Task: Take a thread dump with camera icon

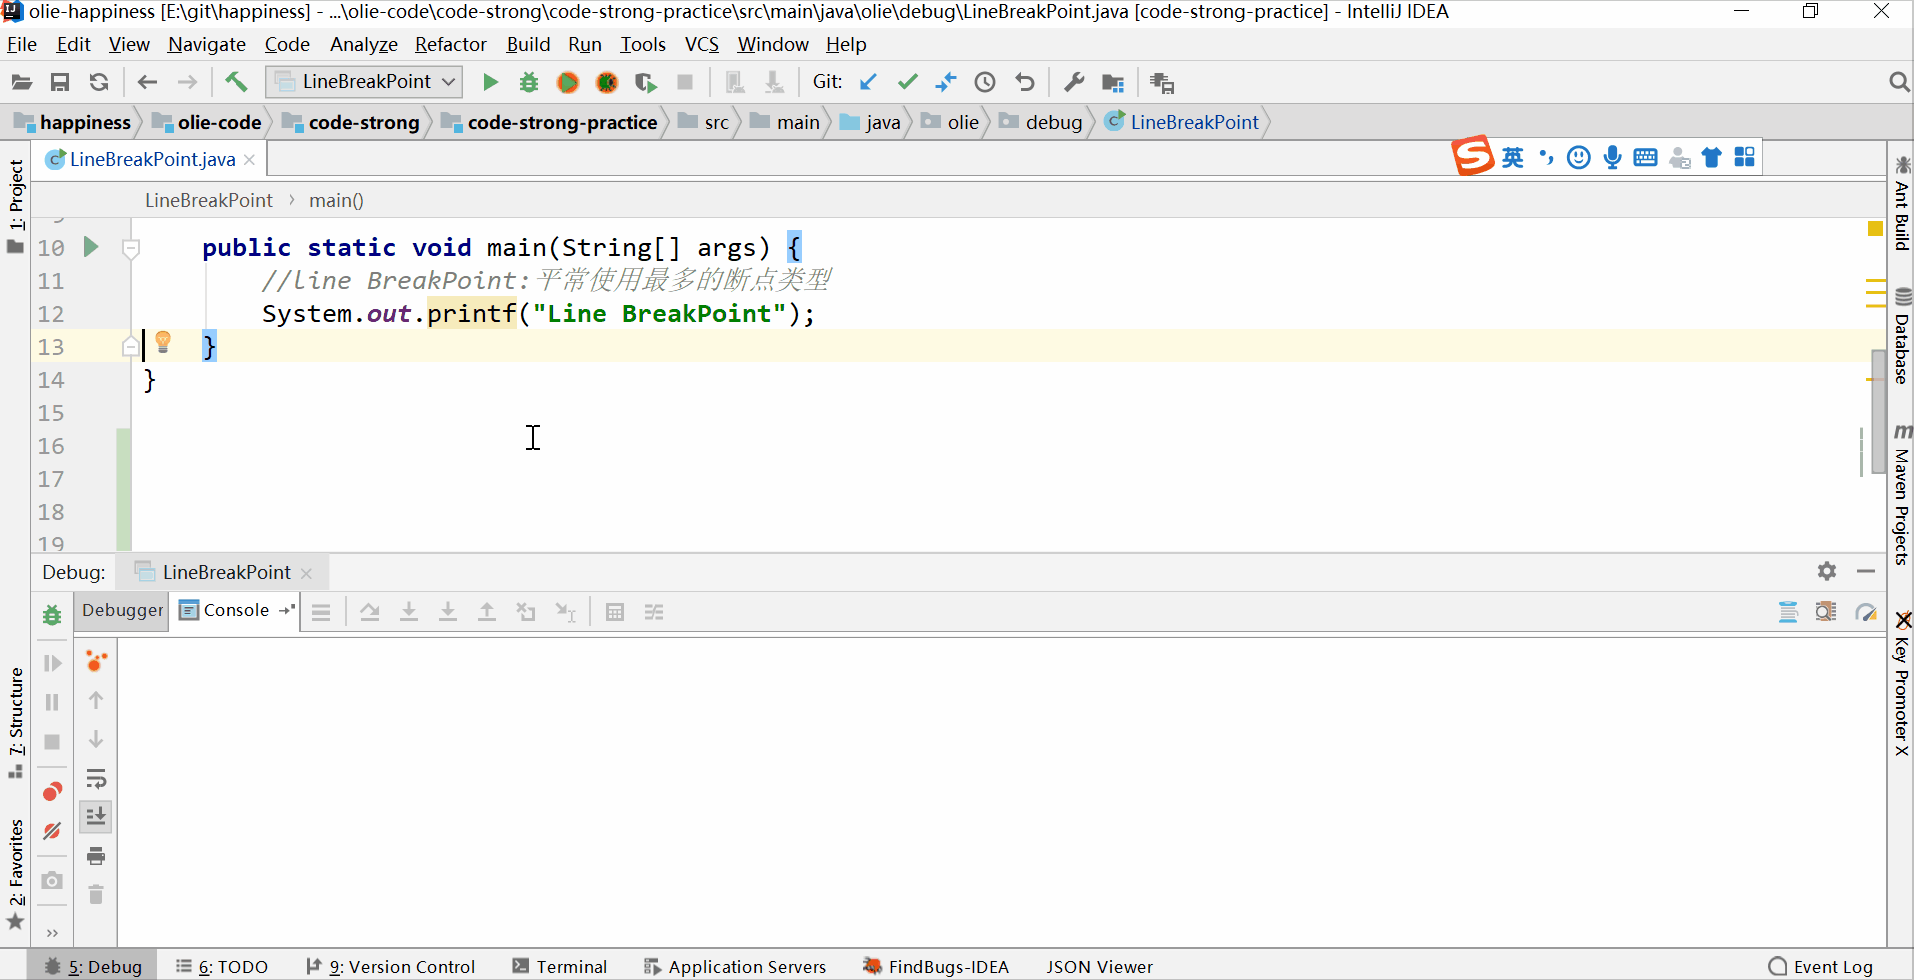Action: tap(52, 881)
